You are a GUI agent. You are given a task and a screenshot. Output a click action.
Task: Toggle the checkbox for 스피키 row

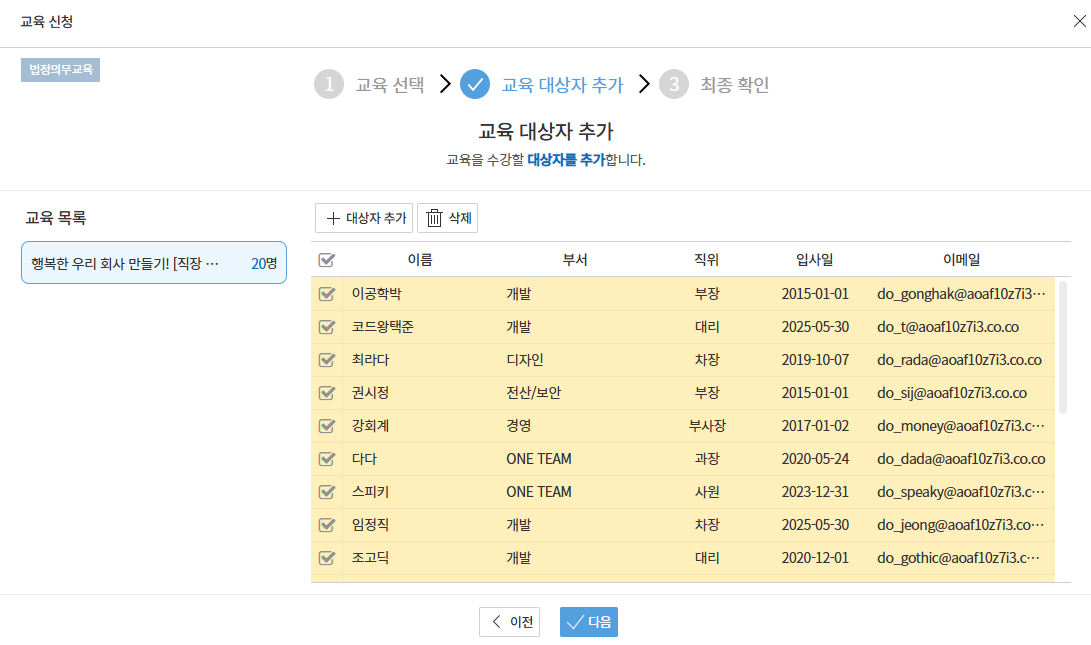pos(326,492)
